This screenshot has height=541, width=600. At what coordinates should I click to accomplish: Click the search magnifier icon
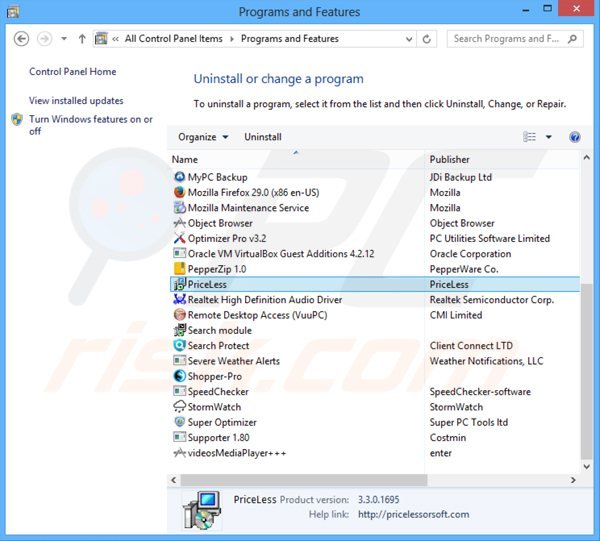pyautogui.click(x=572, y=39)
